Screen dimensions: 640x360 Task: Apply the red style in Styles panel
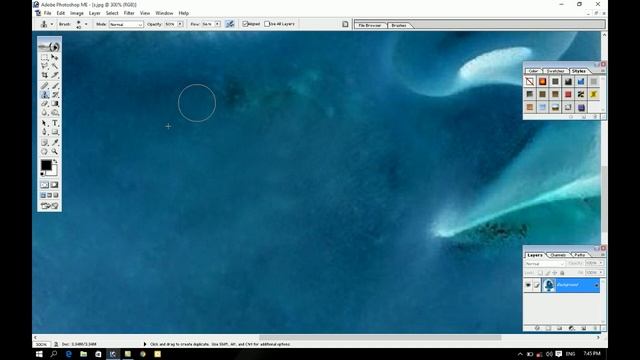tap(568, 94)
